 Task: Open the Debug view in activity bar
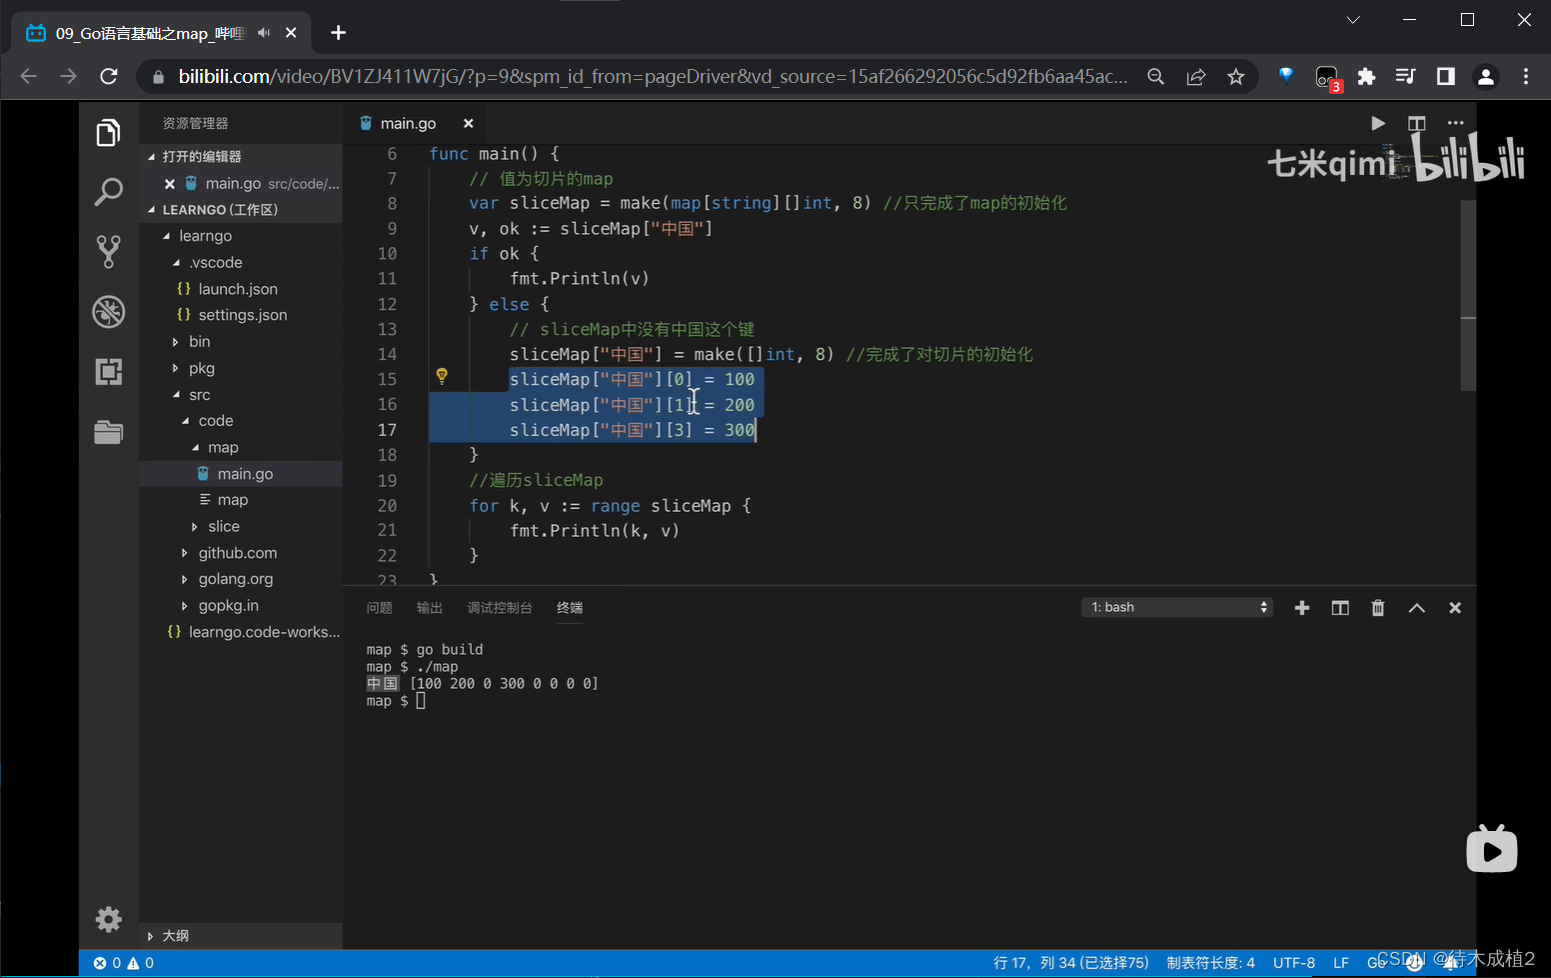[108, 311]
